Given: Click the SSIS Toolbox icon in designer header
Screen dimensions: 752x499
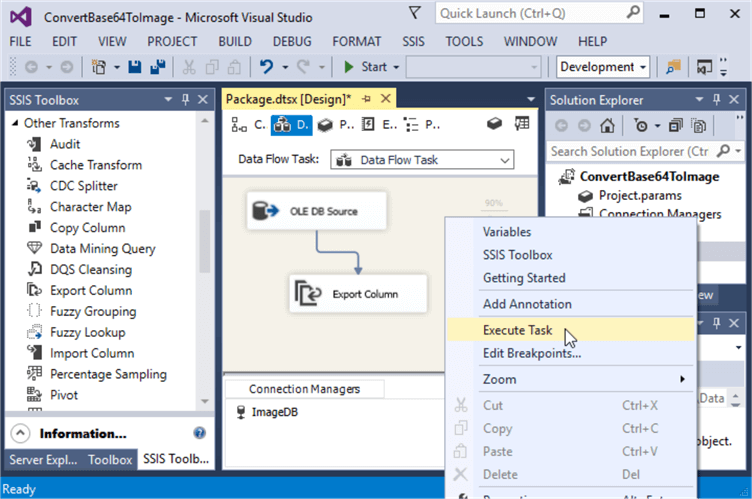Looking at the screenshot, I should 494,124.
